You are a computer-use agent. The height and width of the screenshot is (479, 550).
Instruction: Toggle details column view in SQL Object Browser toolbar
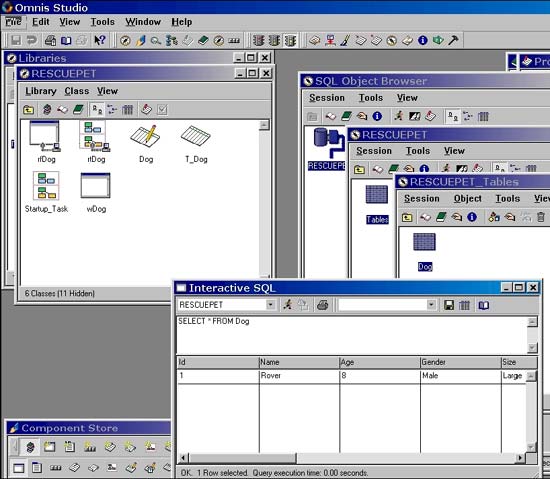click(483, 116)
